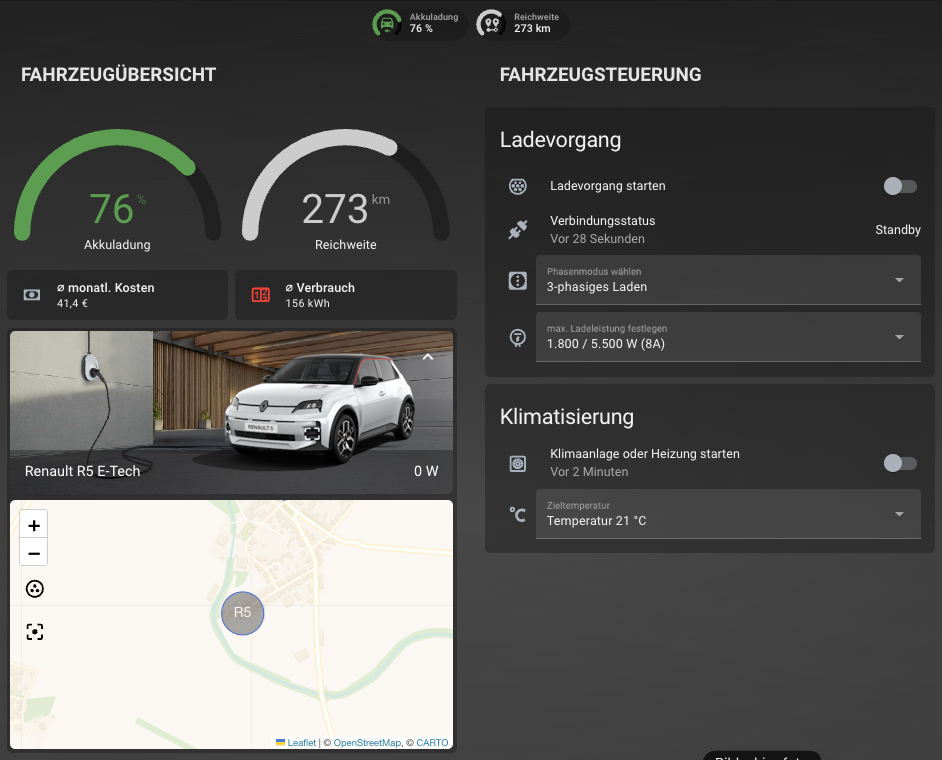Open the CARTO attribution link
Screen dimensions: 942x760
point(432,743)
